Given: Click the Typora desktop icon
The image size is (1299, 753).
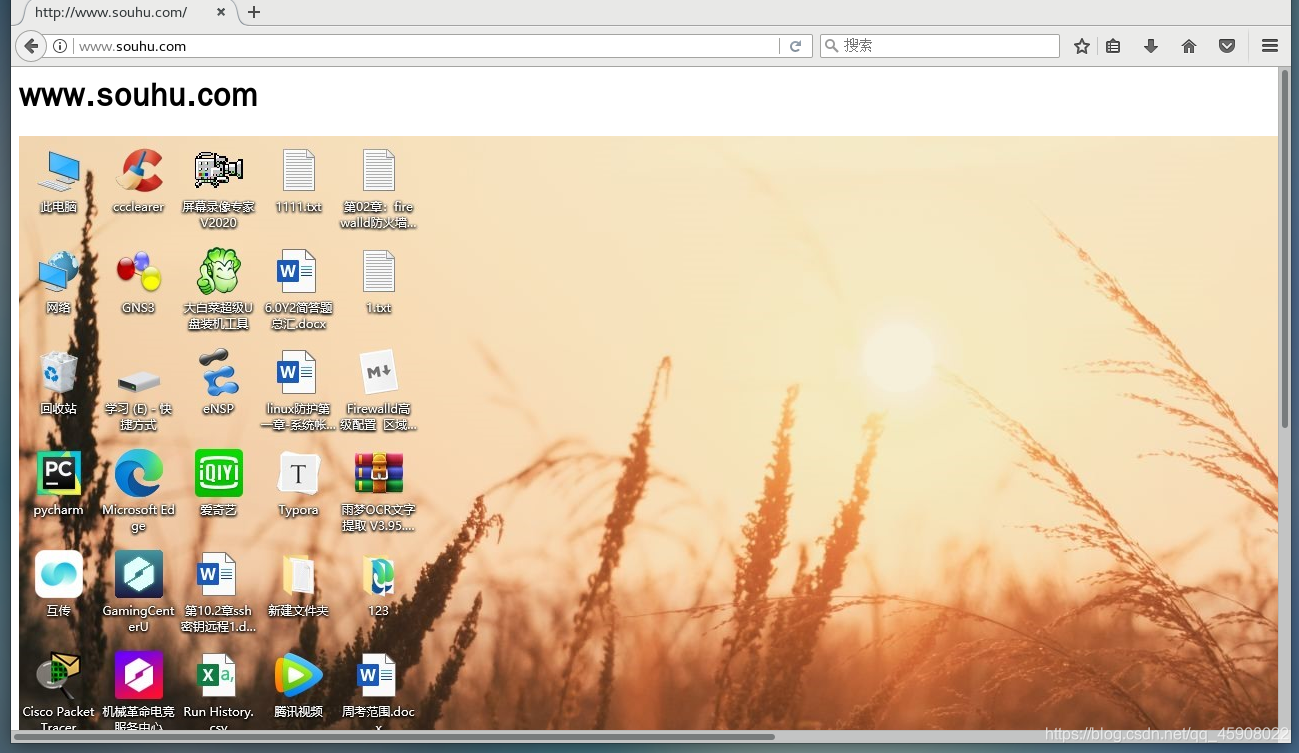Looking at the screenshot, I should (x=299, y=485).
